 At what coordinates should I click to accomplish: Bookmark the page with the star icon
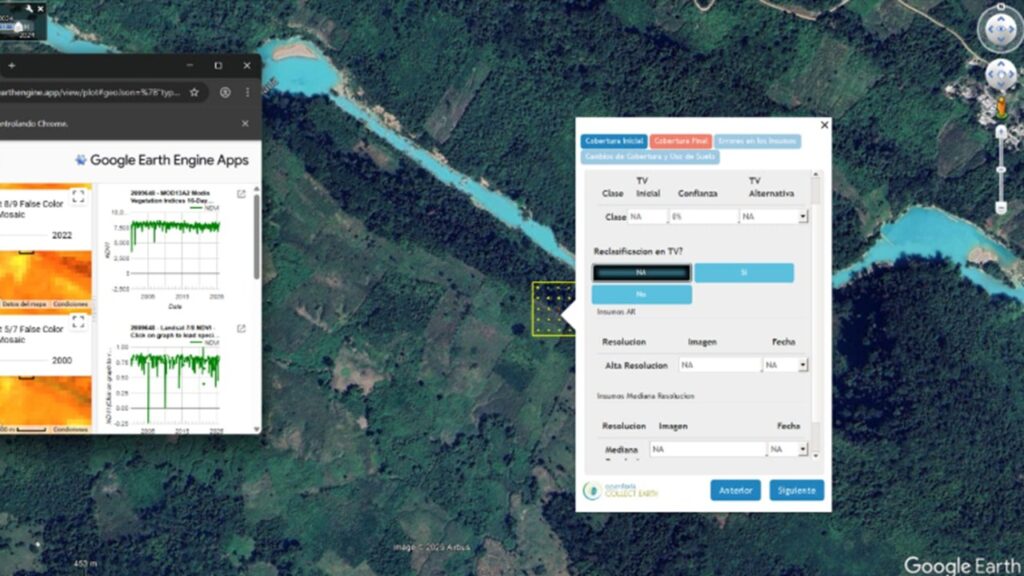point(194,92)
